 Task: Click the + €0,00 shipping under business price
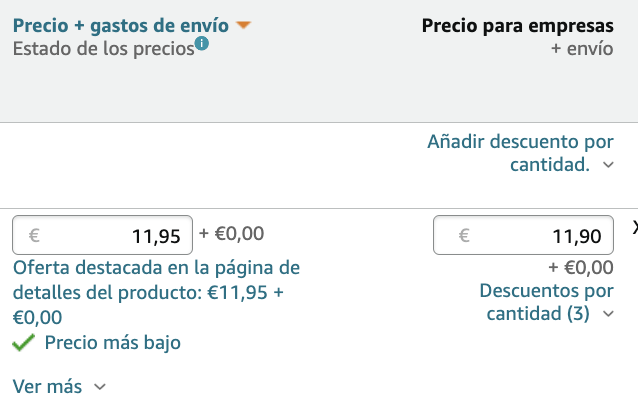(x=581, y=267)
